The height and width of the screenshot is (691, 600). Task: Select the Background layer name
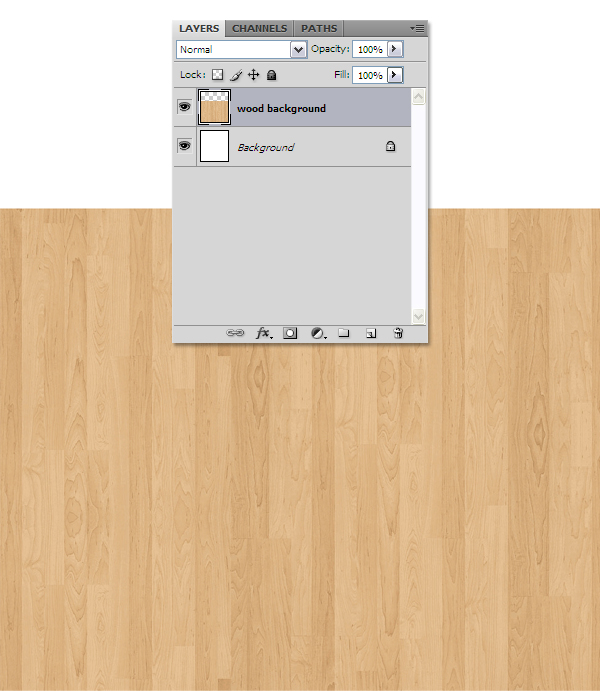point(266,147)
